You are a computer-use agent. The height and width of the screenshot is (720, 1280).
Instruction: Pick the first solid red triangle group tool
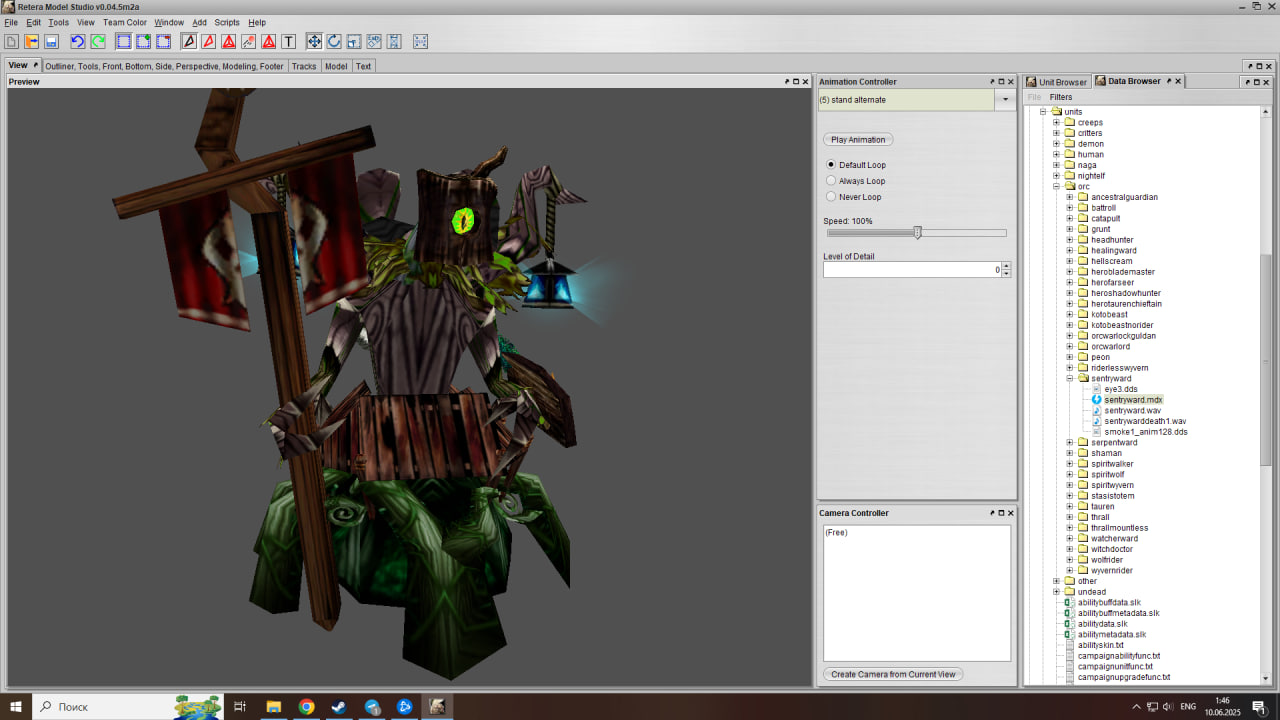tap(228, 41)
